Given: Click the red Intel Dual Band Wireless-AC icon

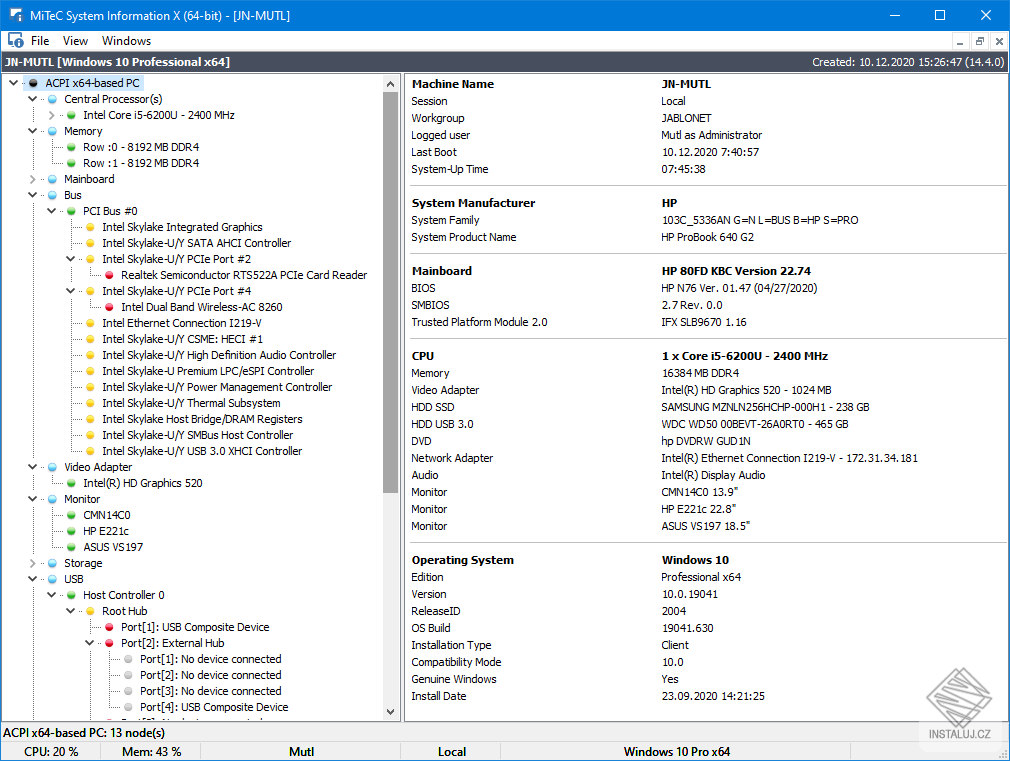Looking at the screenshot, I should point(110,307).
